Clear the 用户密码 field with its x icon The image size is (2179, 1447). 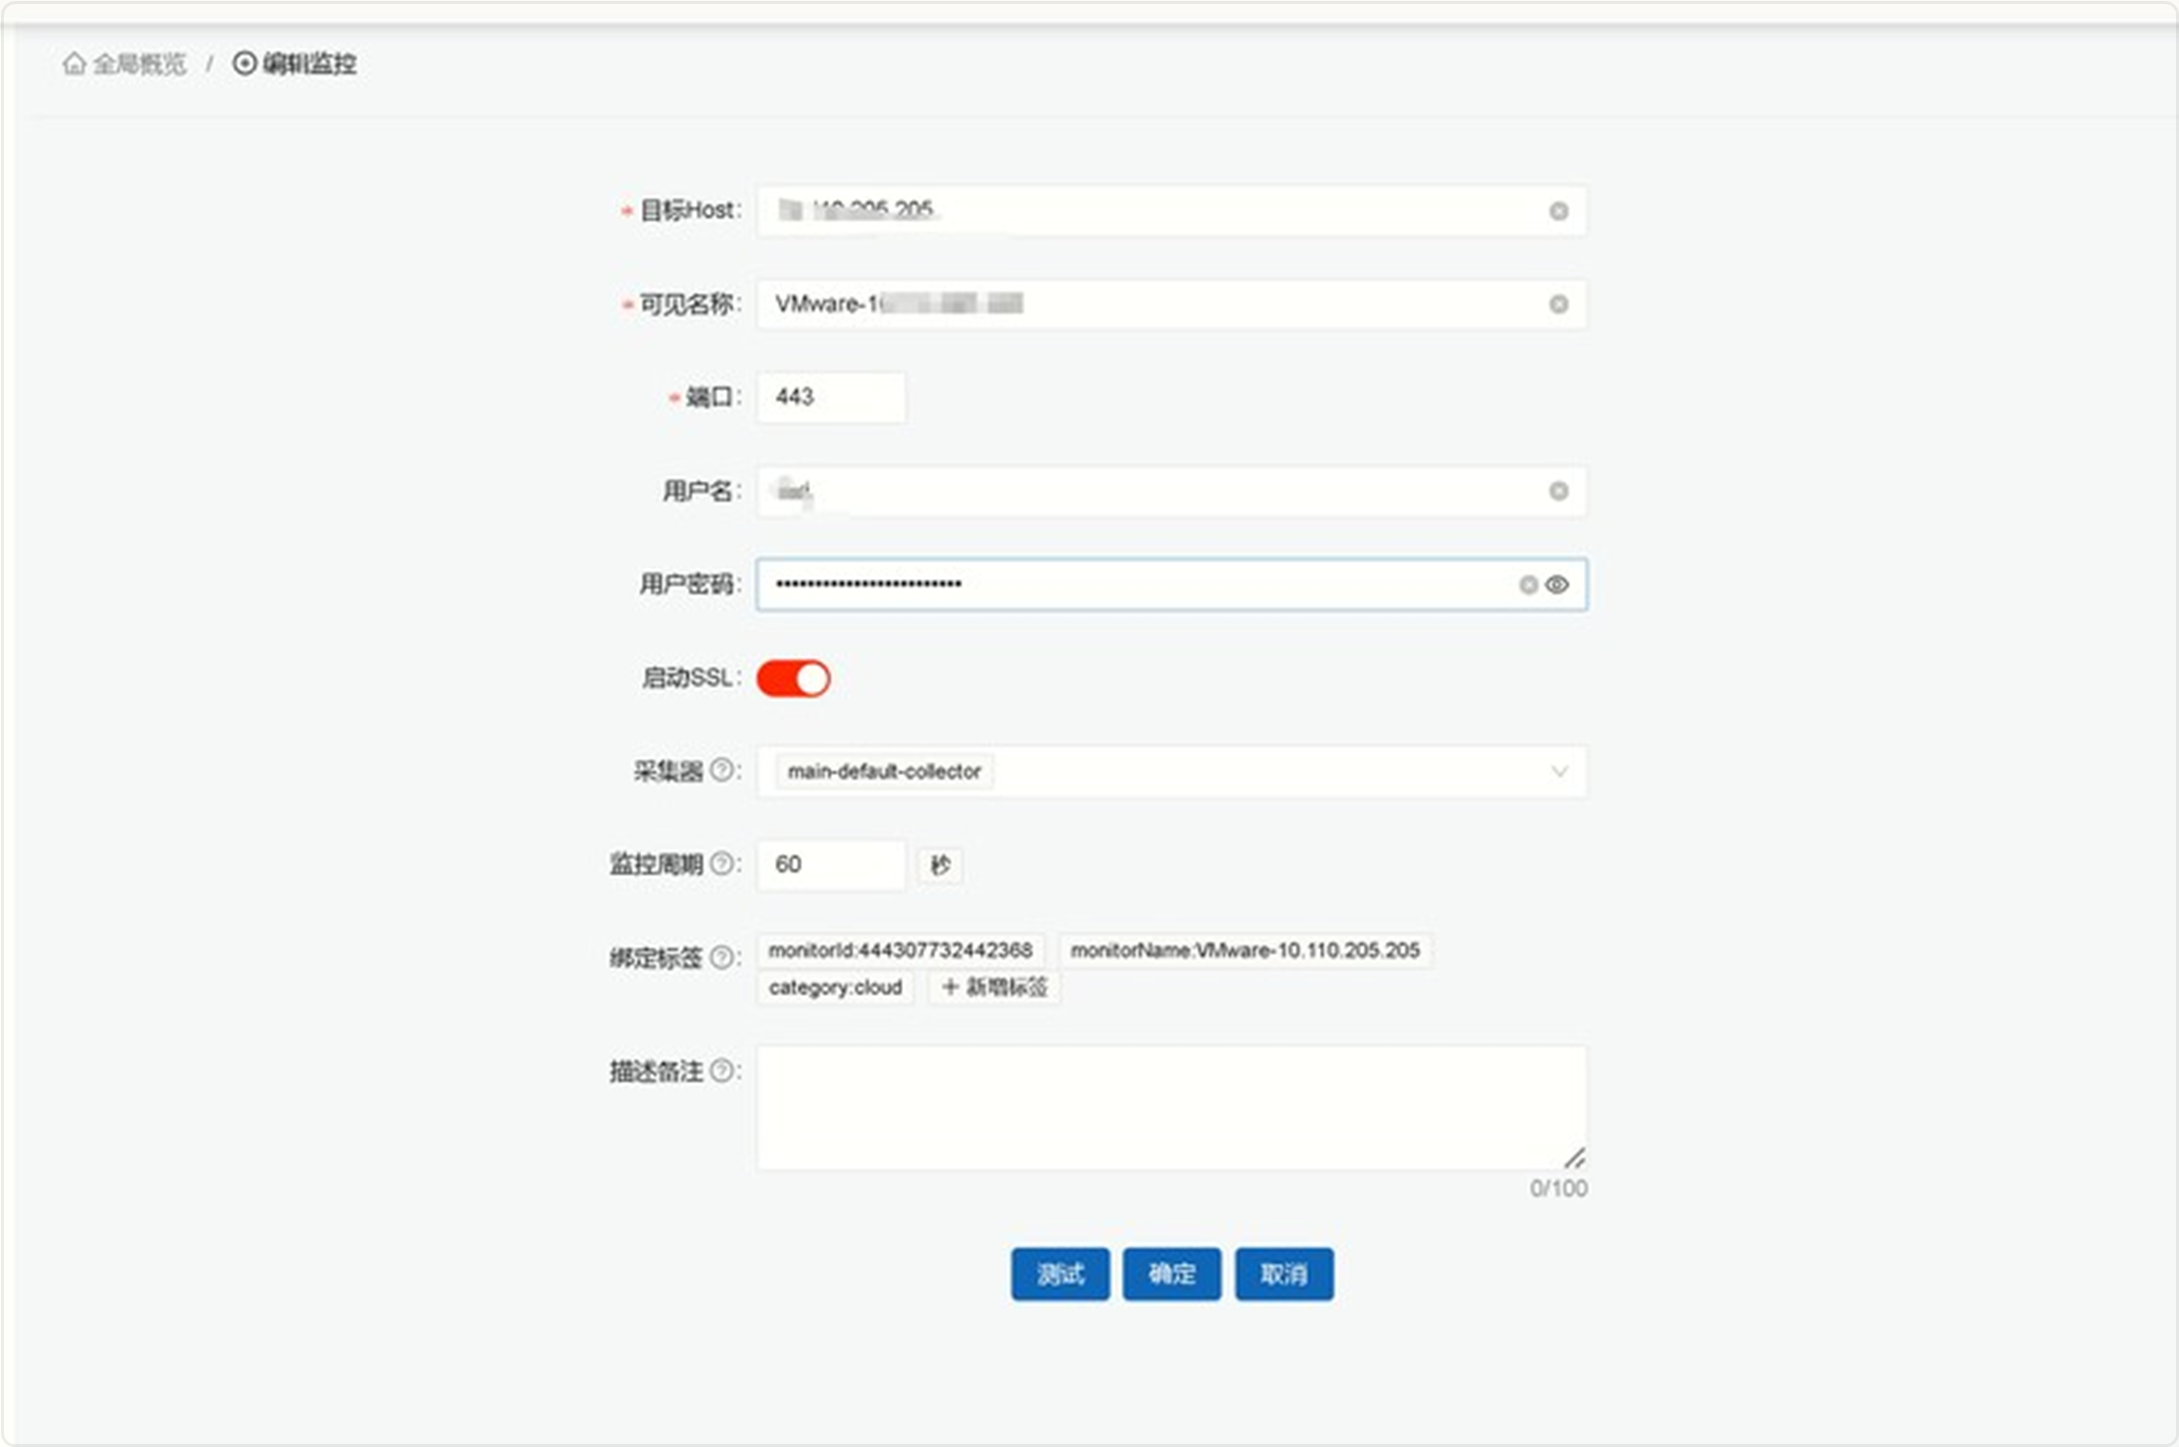click(1532, 585)
